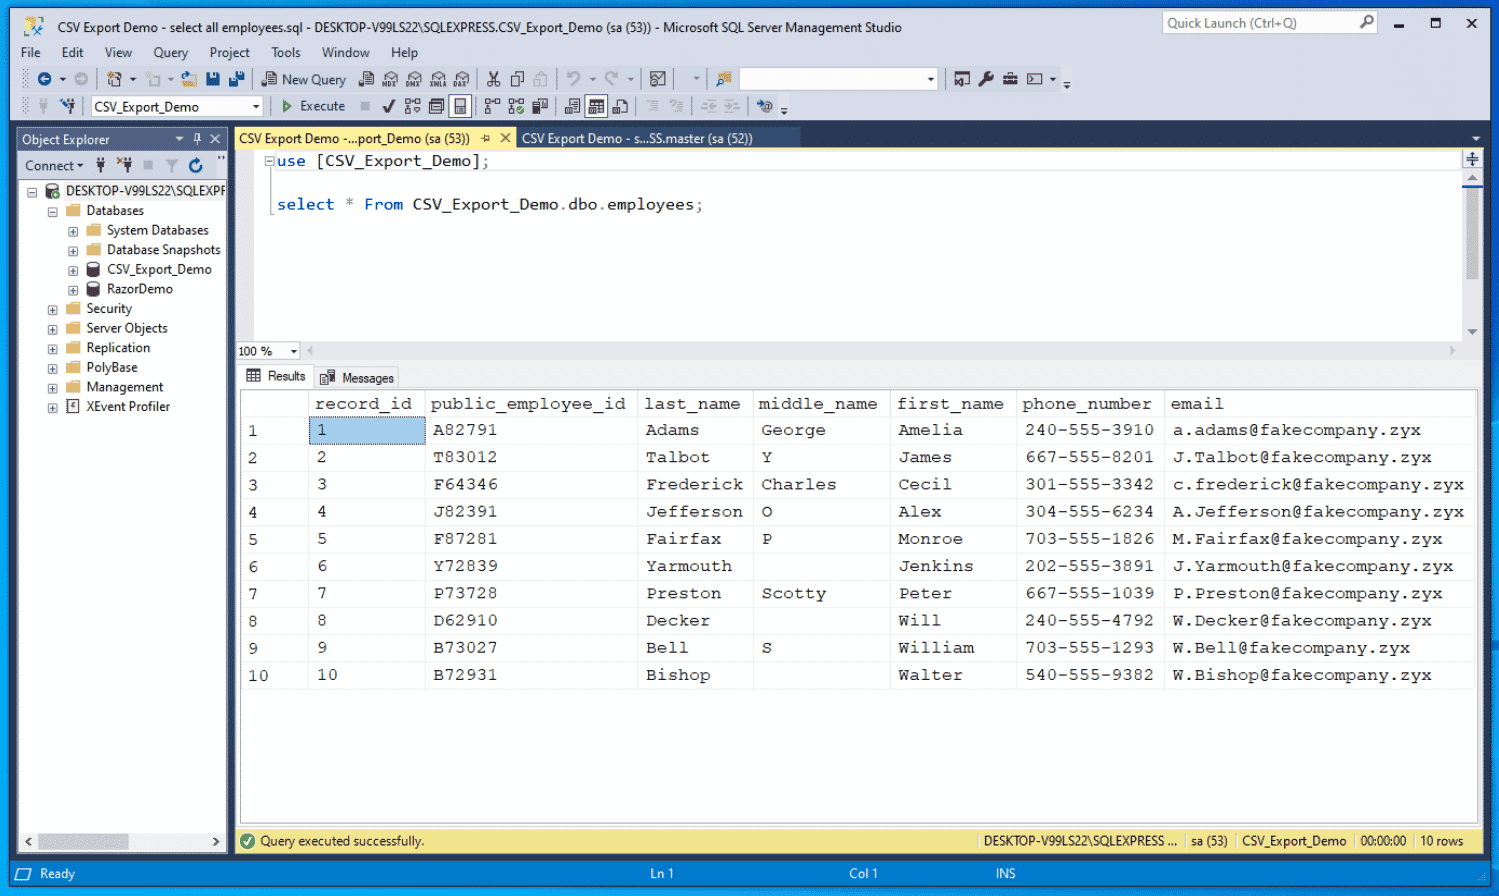Open a New Query window
Screen dimensions: 1499x896
(x=303, y=78)
